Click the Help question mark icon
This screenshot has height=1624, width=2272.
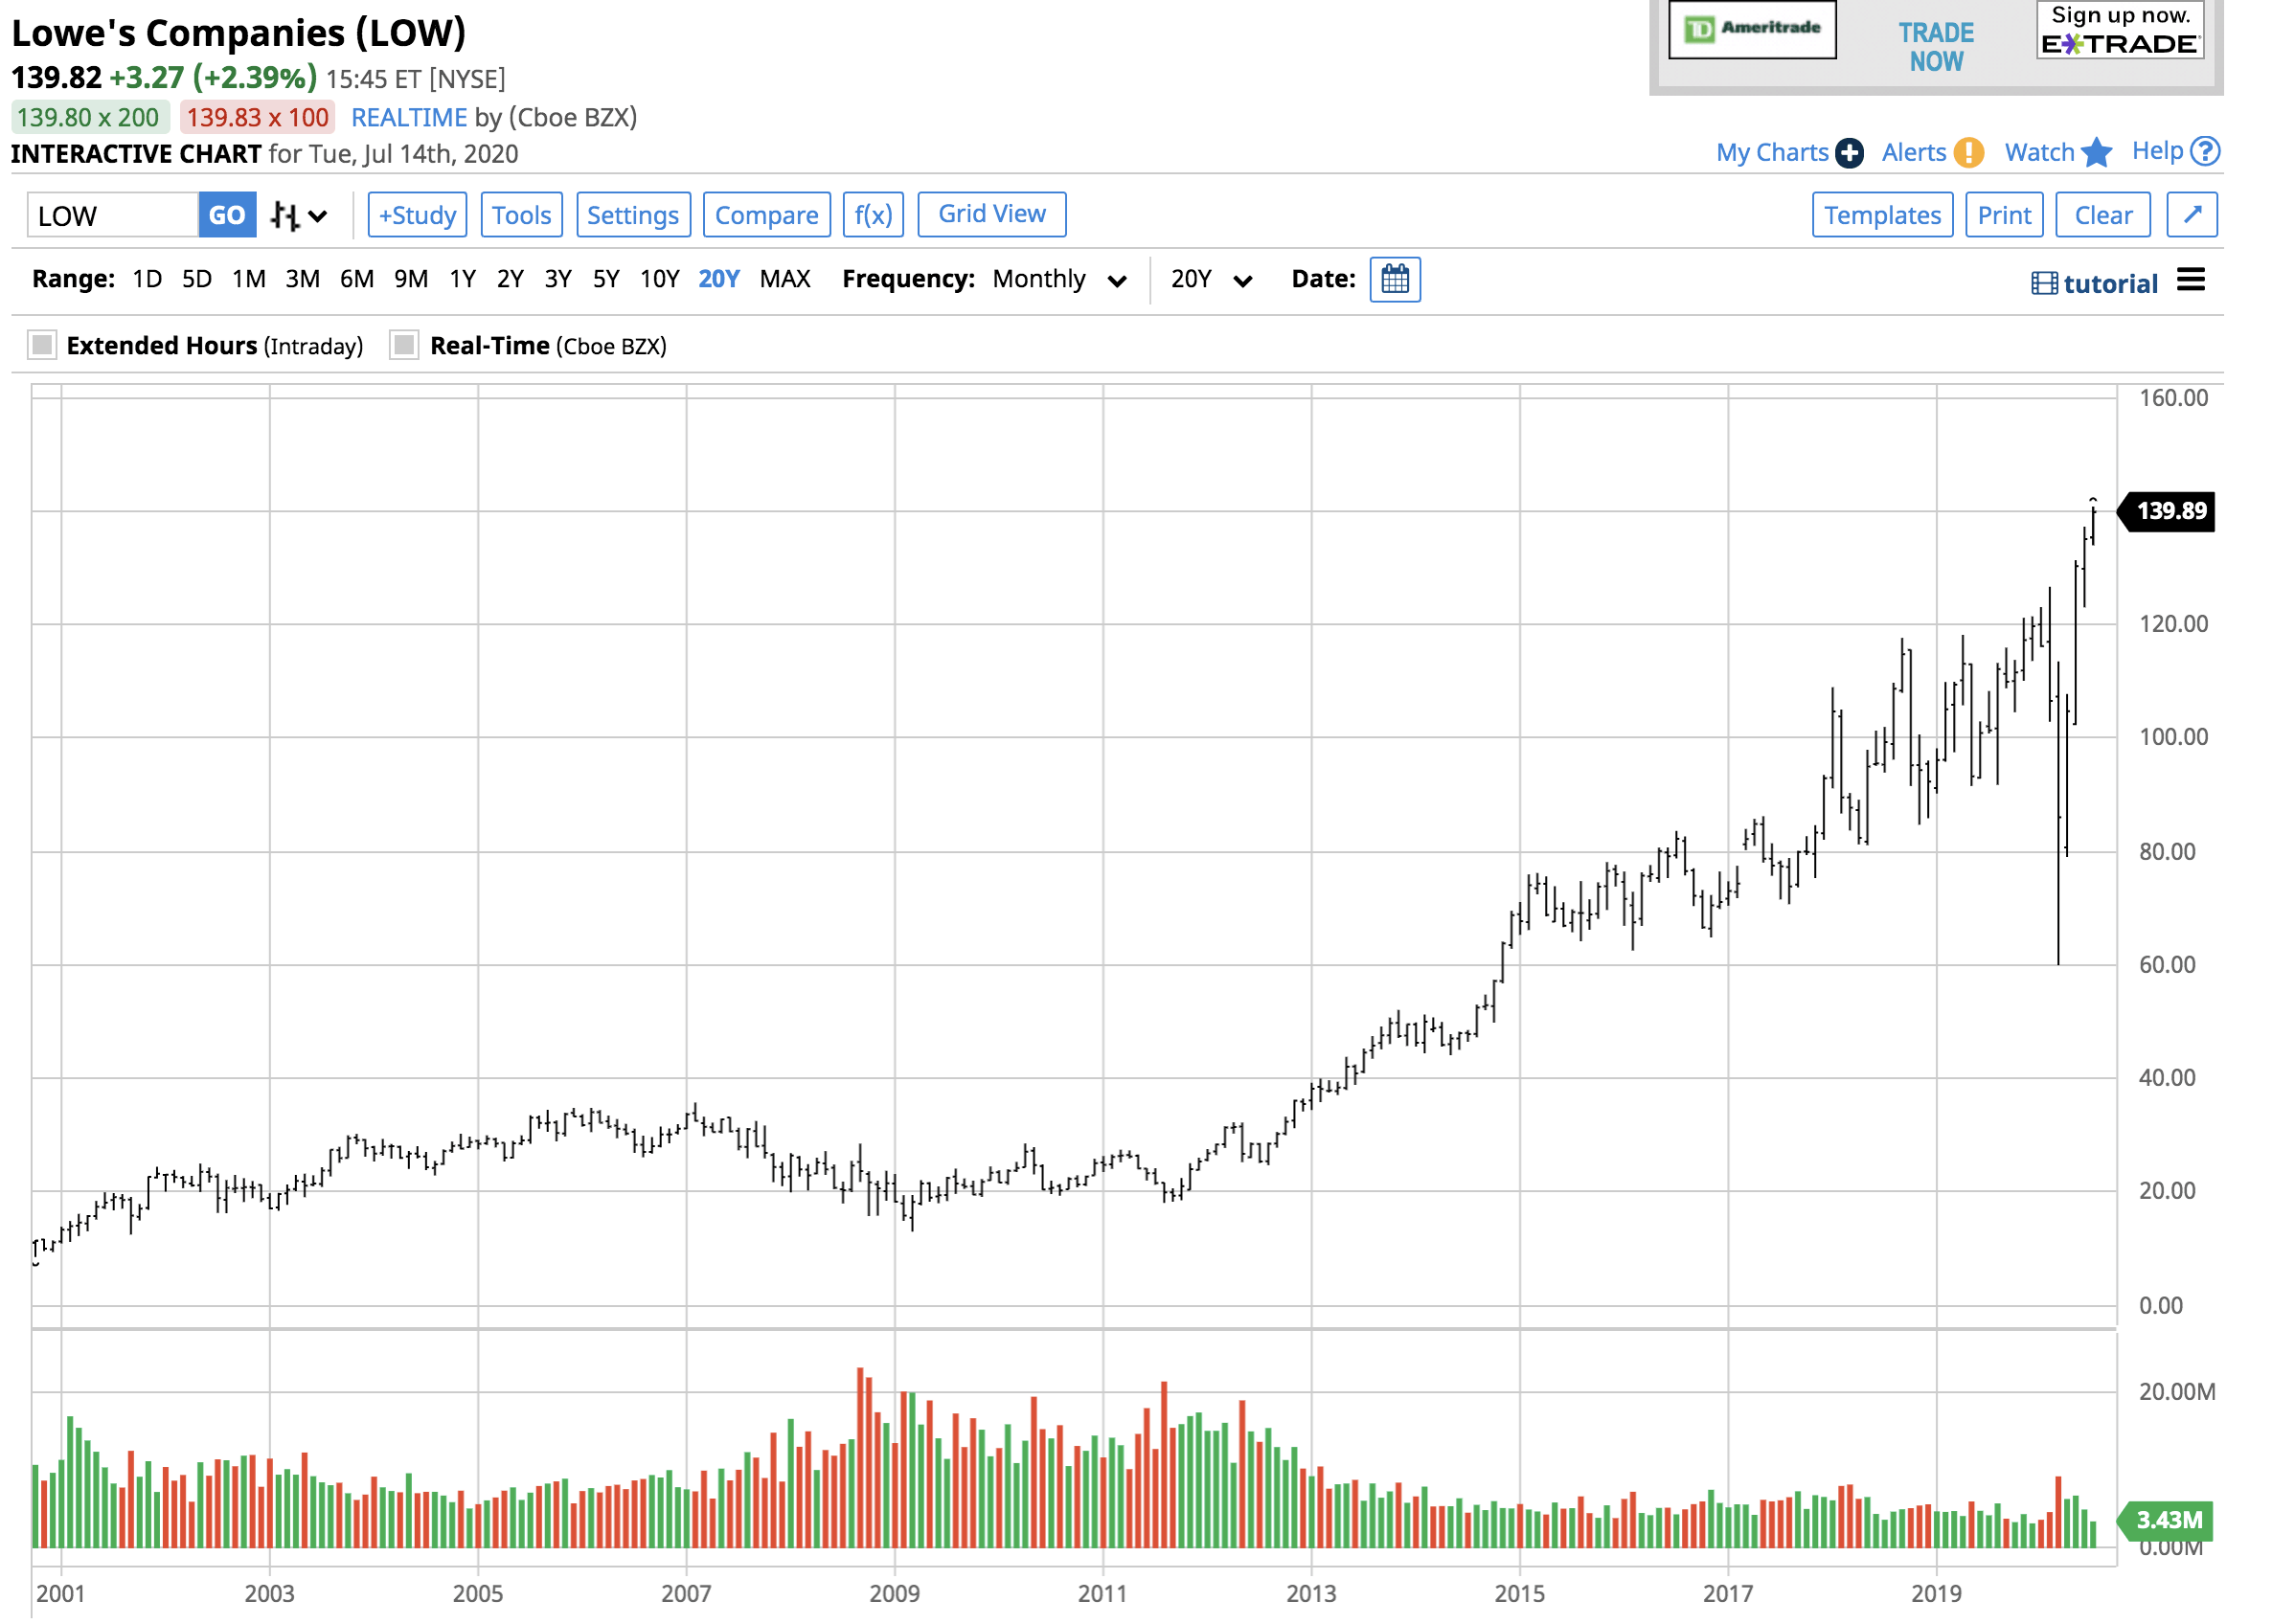2203,152
